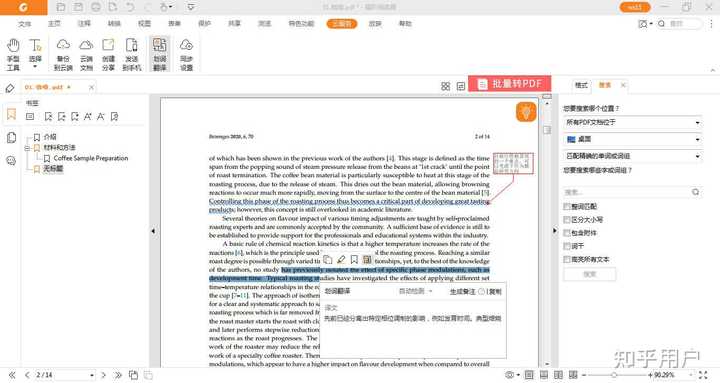
Task: Click the zoom out minus button
Action: (x=584, y=375)
